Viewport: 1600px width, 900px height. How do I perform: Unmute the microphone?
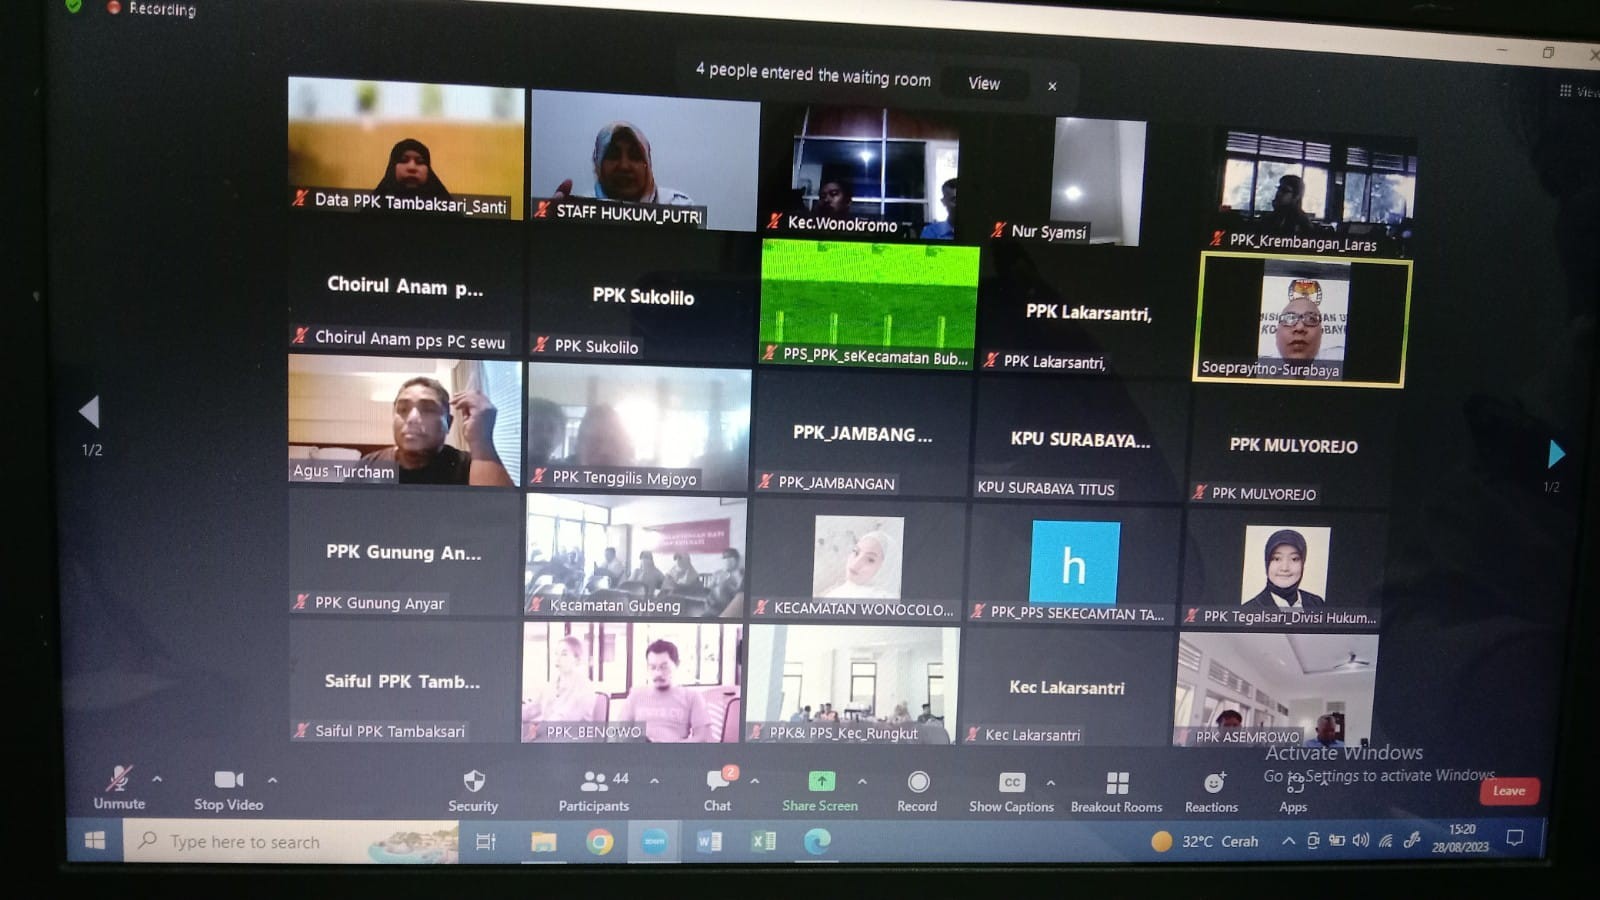point(120,778)
